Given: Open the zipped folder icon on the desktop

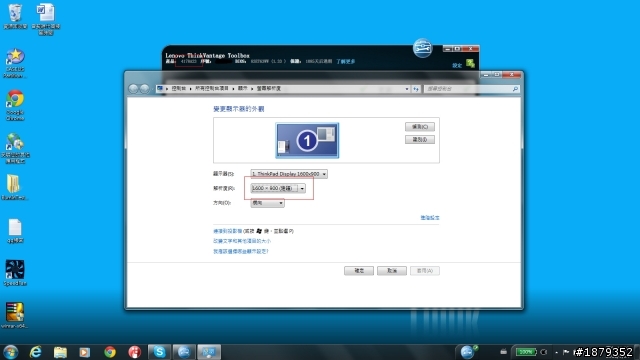Looking at the screenshot, I should pyautogui.click(x=14, y=187).
